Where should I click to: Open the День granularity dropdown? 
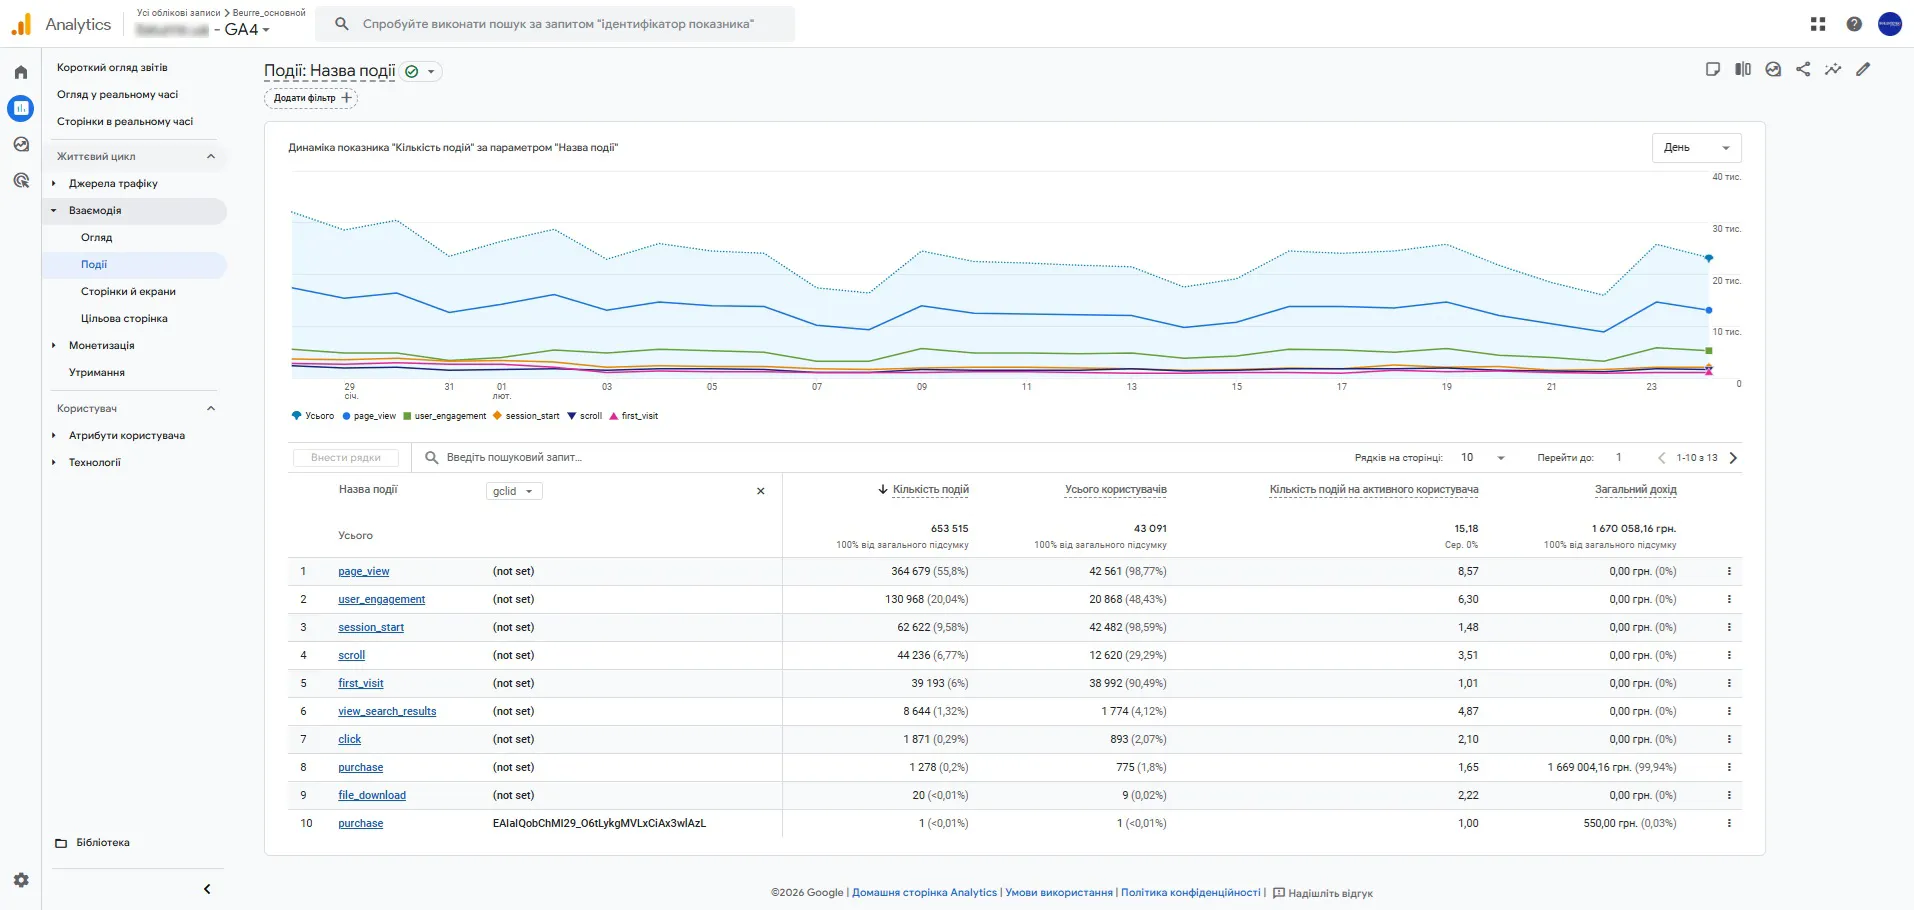(1696, 148)
